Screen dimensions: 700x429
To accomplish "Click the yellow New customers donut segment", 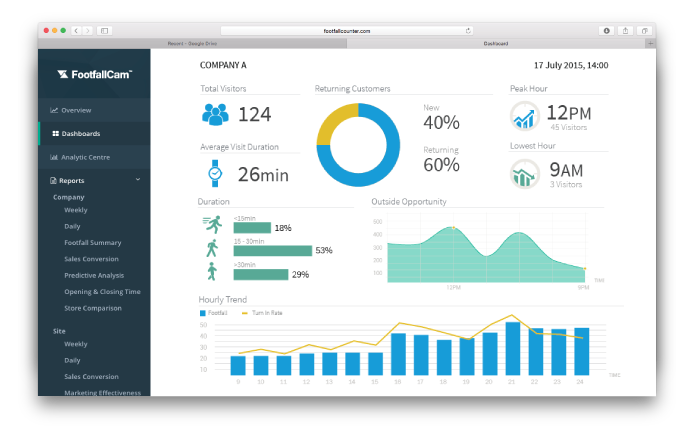I will tap(333, 118).
